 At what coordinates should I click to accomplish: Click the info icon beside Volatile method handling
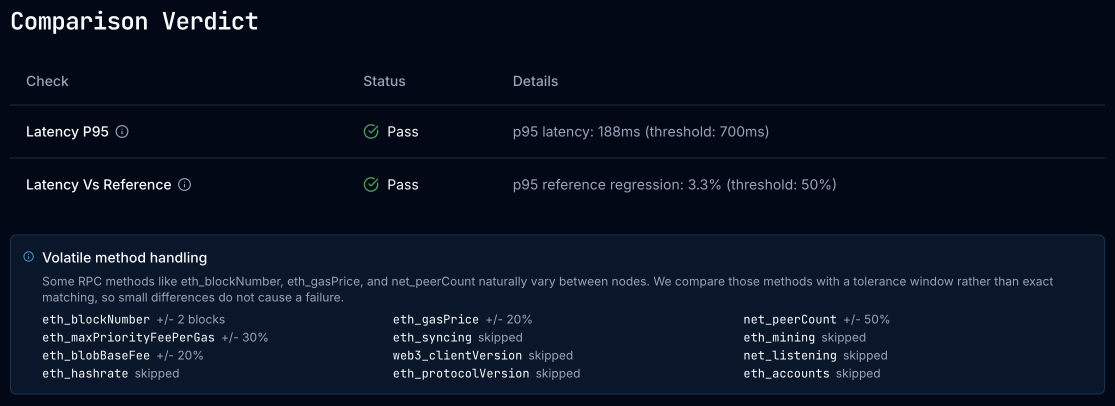pyautogui.click(x=28, y=257)
